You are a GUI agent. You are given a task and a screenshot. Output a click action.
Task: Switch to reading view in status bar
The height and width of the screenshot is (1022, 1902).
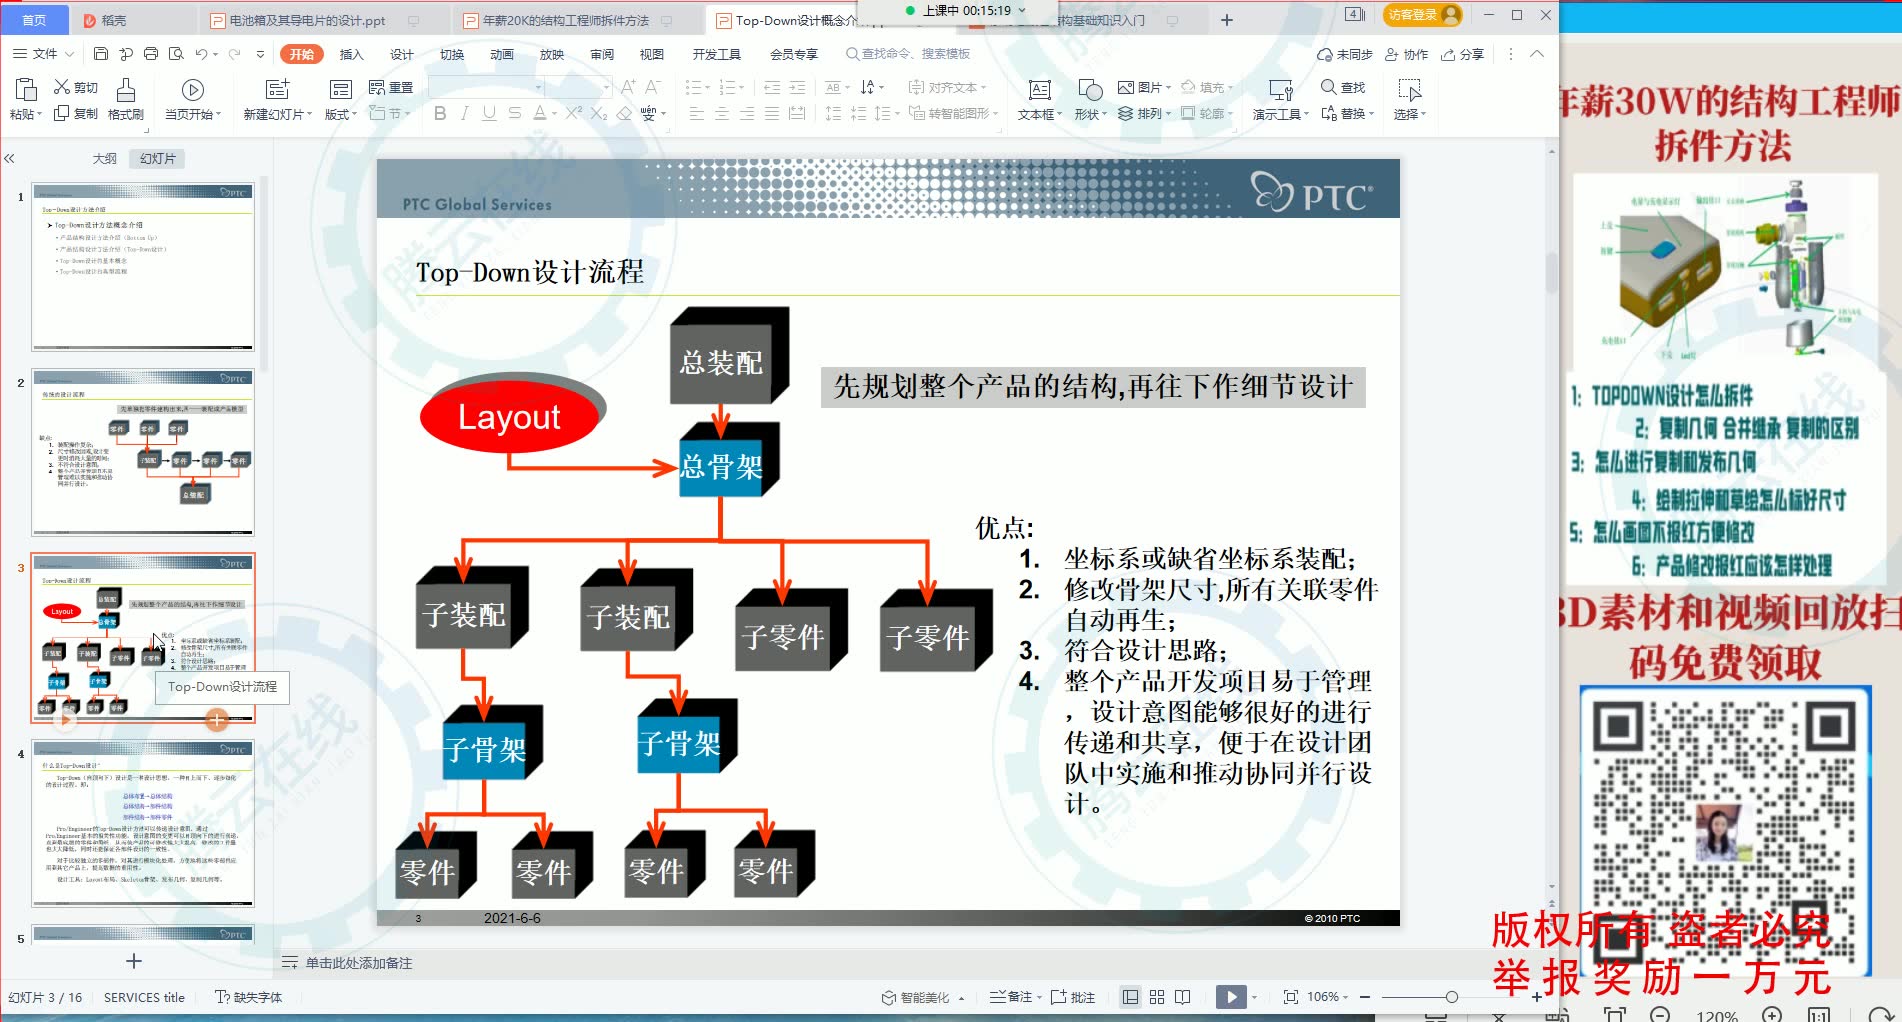tap(1183, 997)
